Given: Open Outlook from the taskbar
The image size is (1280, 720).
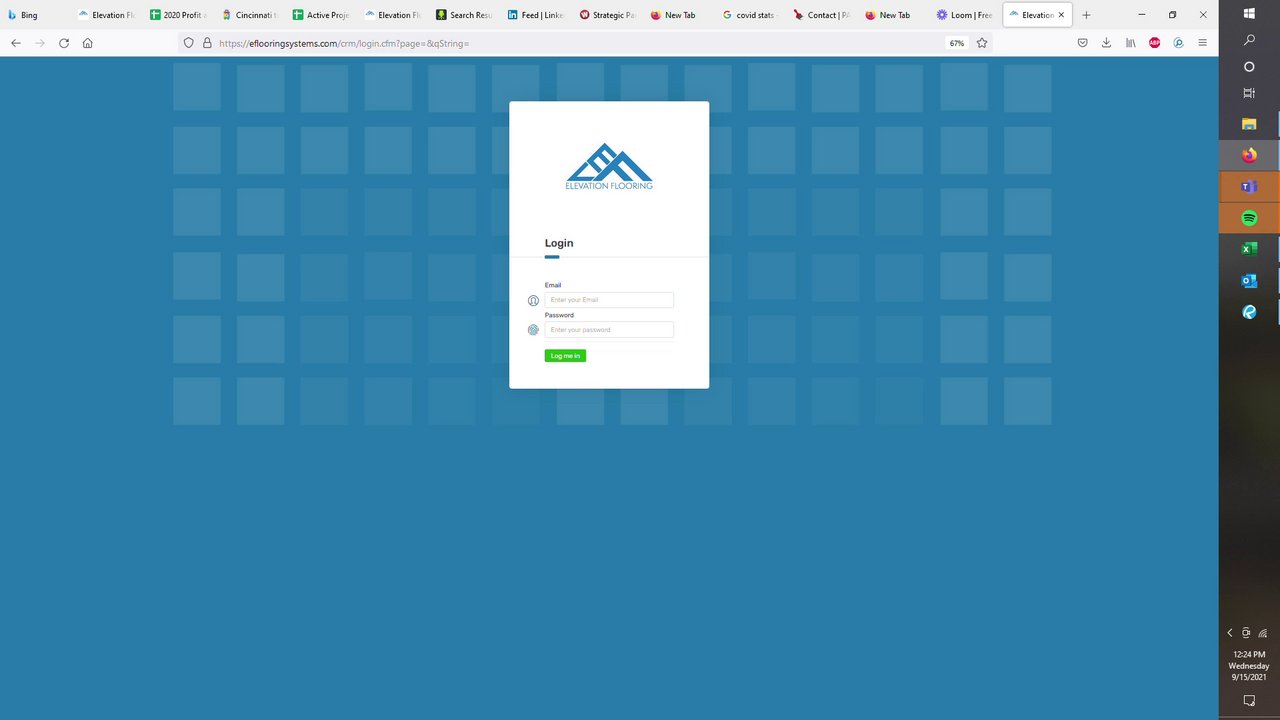Looking at the screenshot, I should pos(1249,281).
